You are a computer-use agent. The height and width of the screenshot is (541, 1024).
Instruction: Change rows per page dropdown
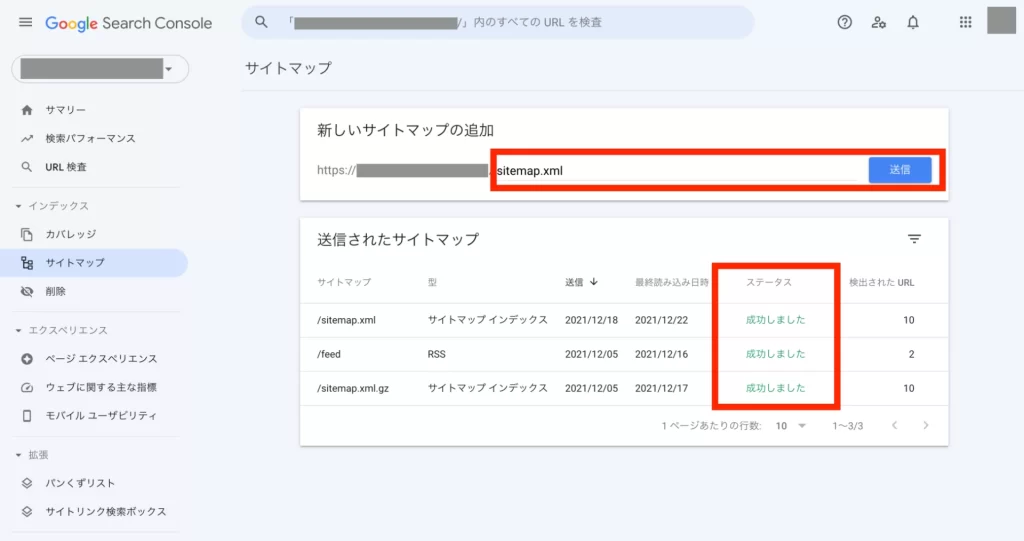(x=786, y=426)
